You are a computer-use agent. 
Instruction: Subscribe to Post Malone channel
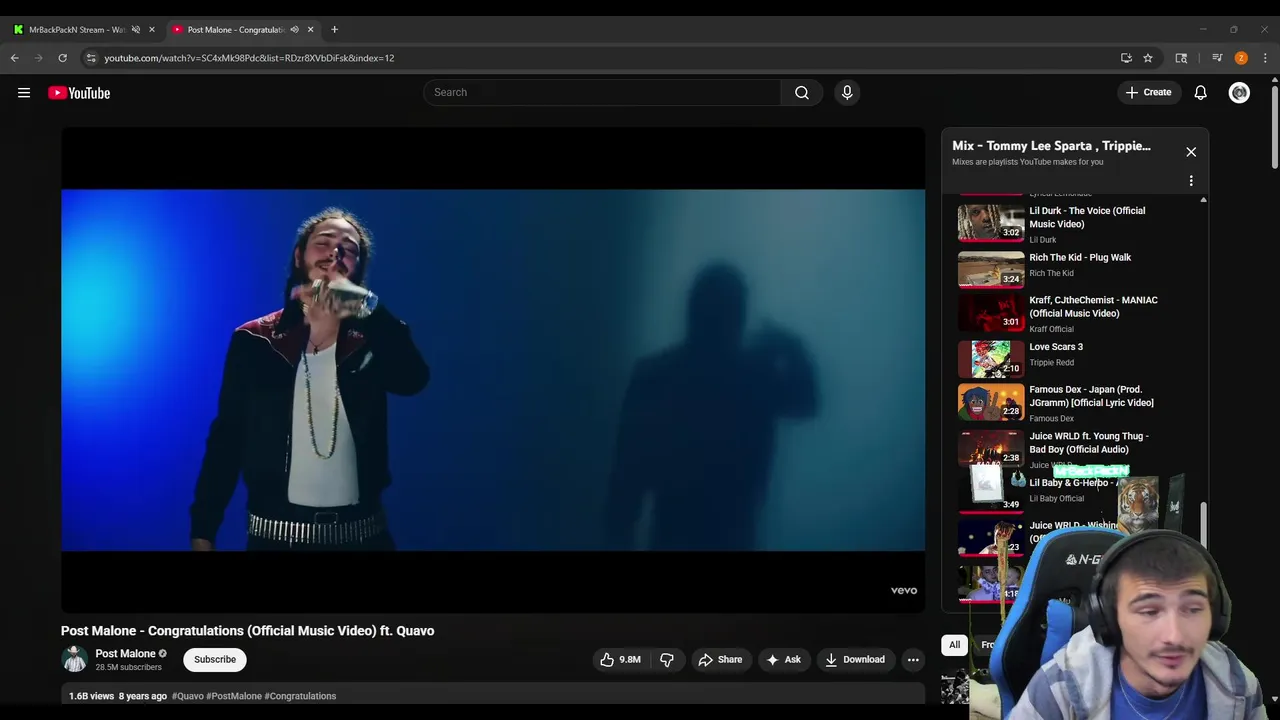click(x=215, y=660)
